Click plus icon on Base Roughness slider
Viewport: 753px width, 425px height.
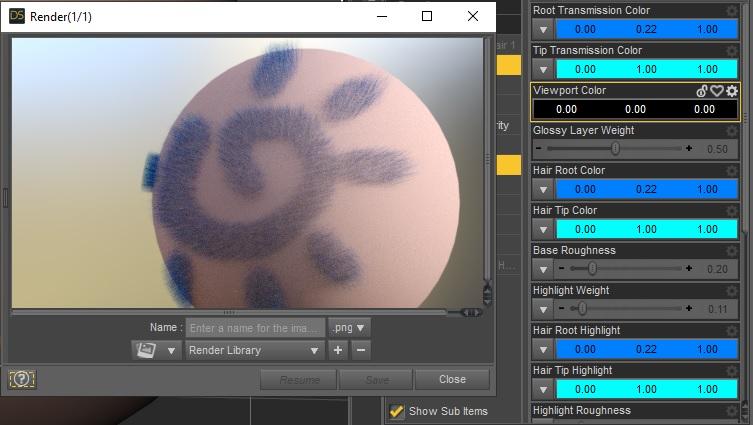(x=689, y=268)
